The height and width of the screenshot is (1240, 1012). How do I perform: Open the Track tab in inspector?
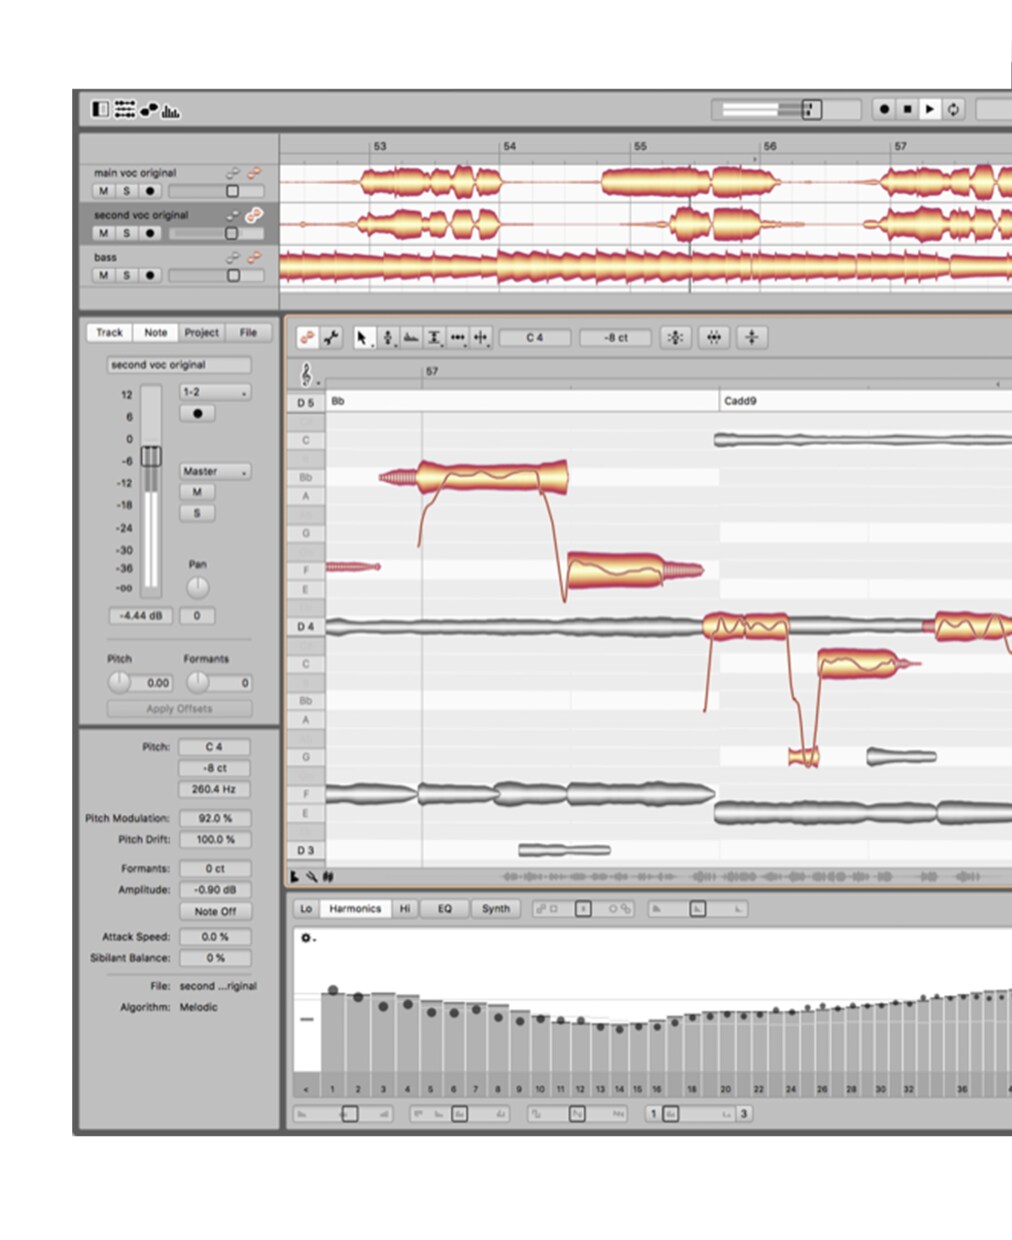coord(110,332)
